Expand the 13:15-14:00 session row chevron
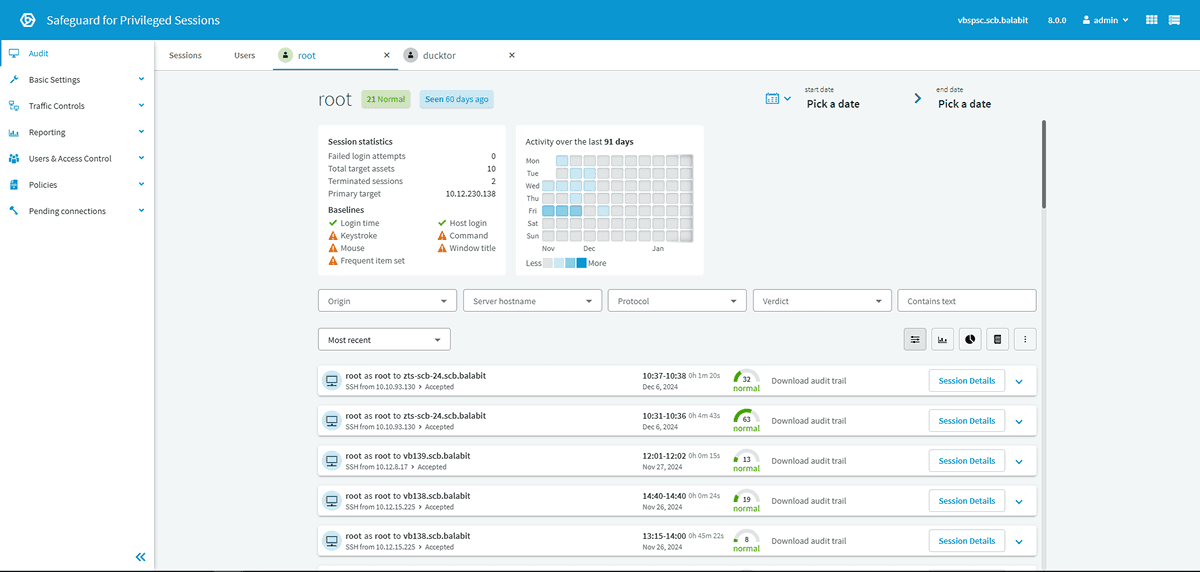This screenshot has height=572, width=1200. coord(1019,541)
